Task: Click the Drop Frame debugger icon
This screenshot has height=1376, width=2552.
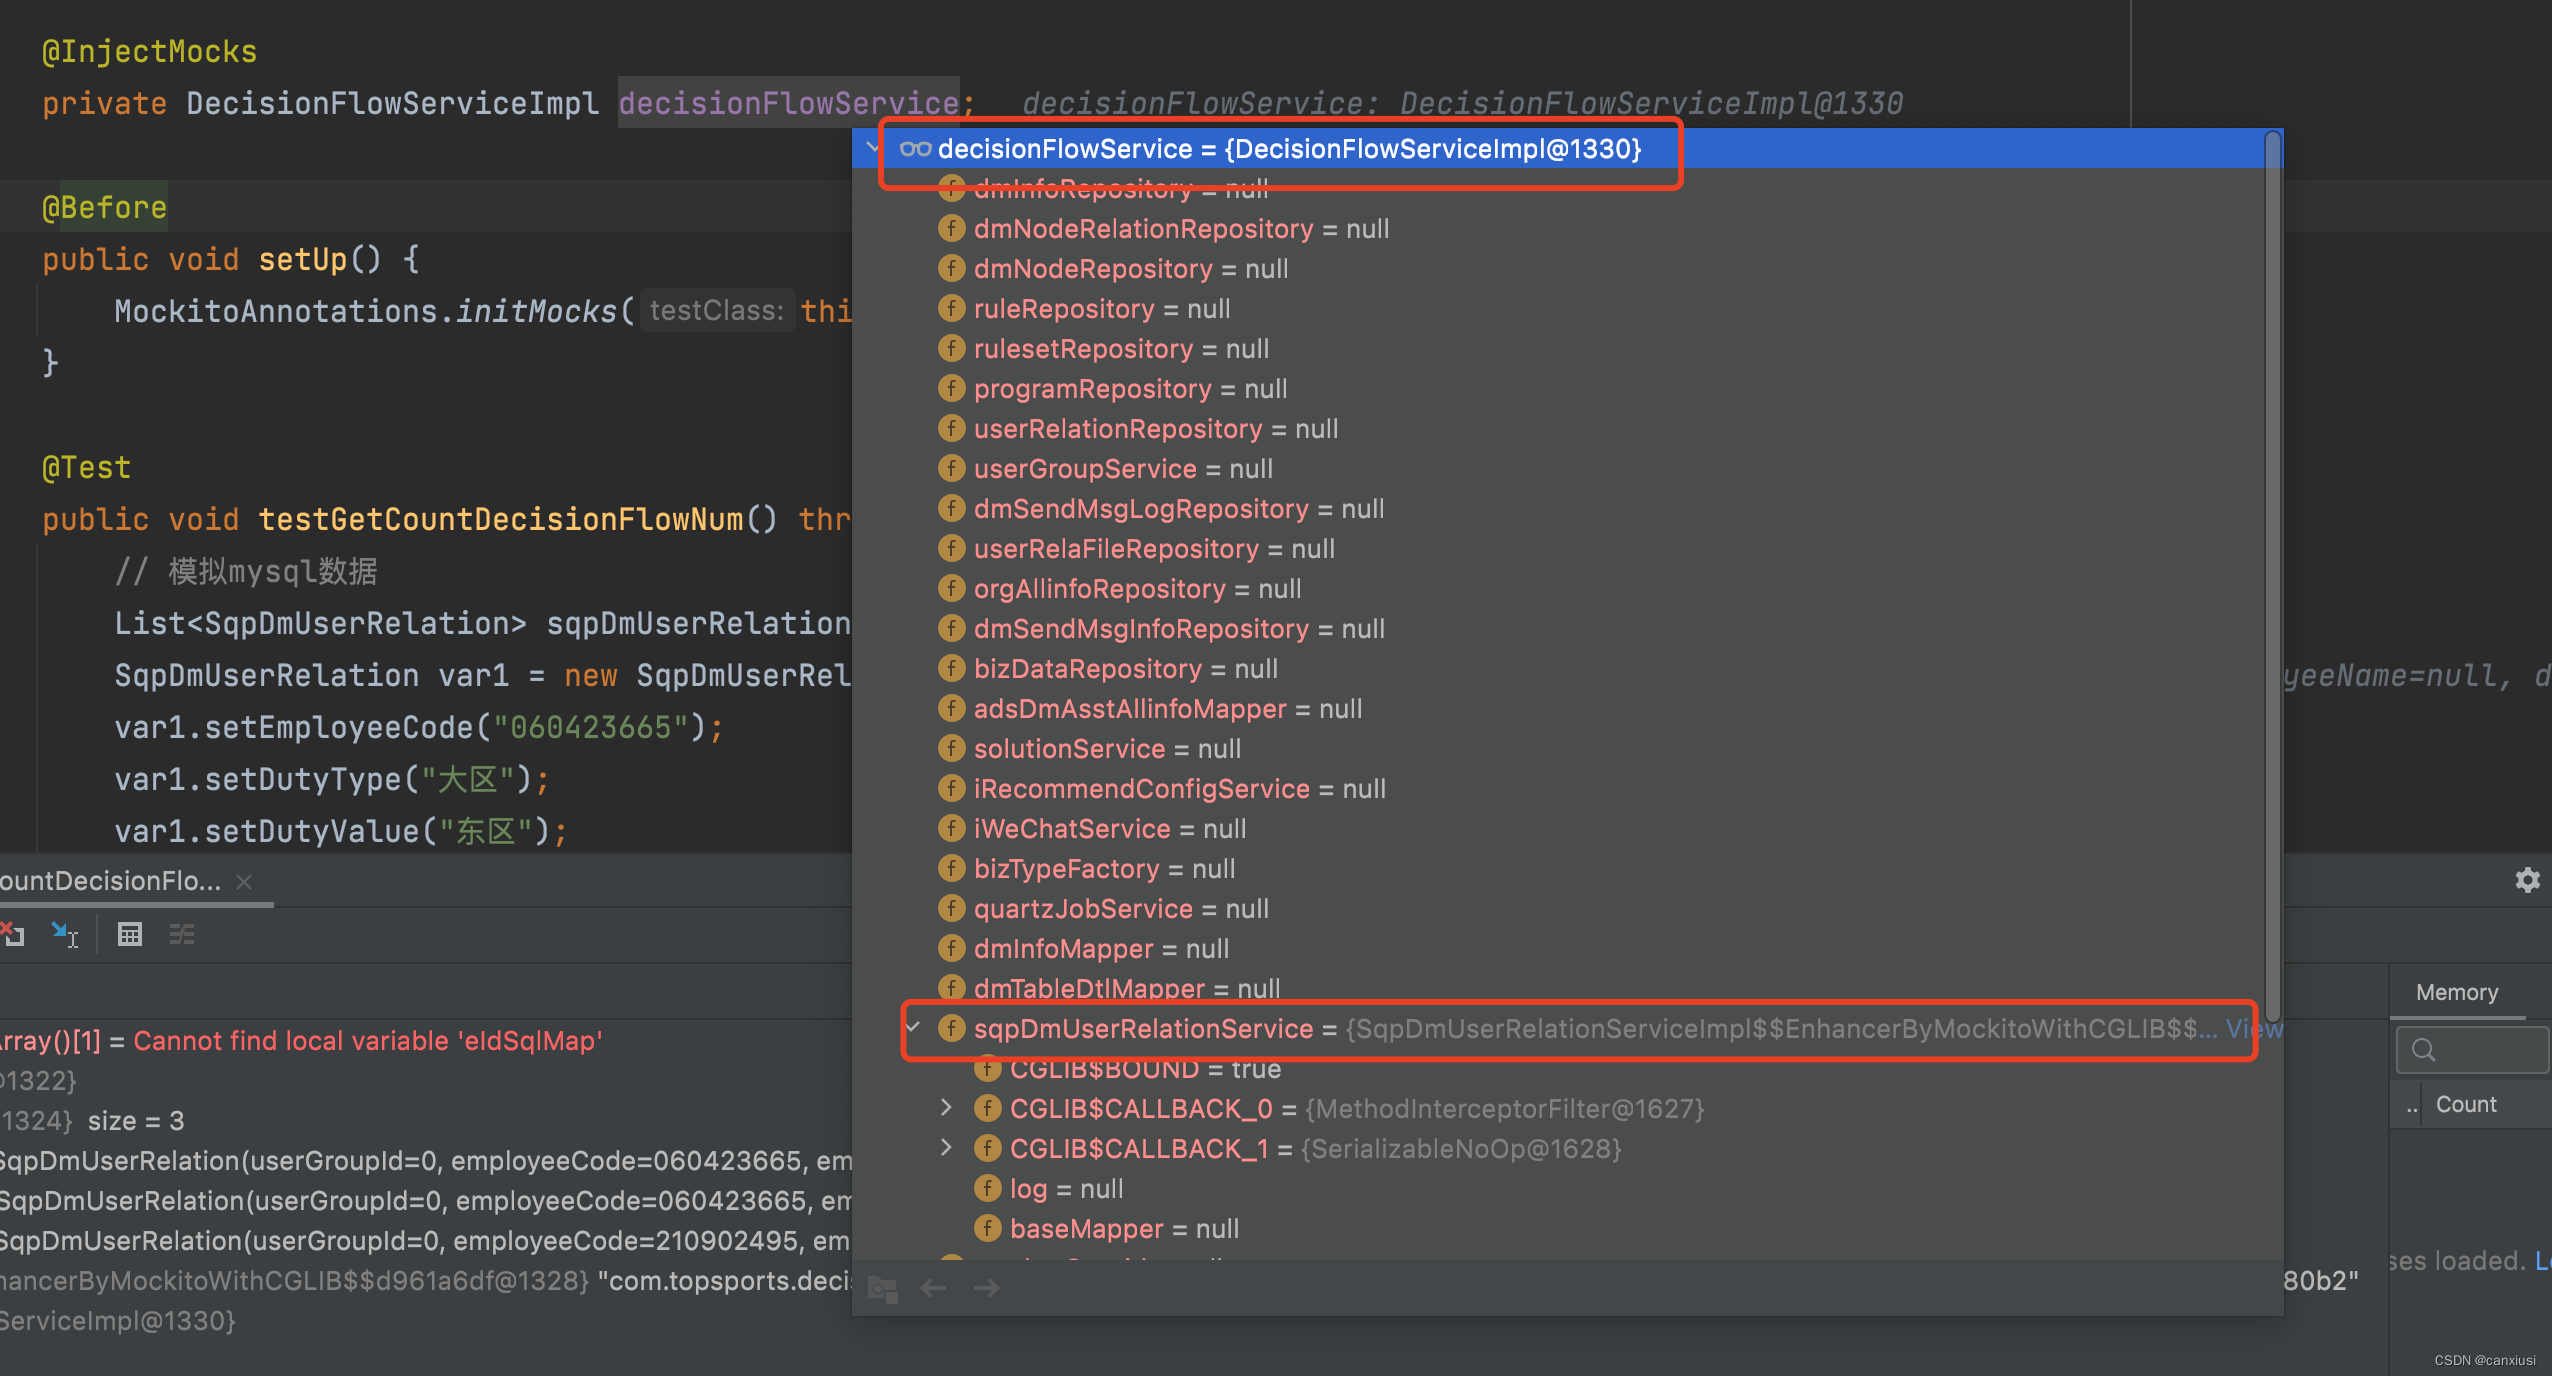Action: (12, 934)
